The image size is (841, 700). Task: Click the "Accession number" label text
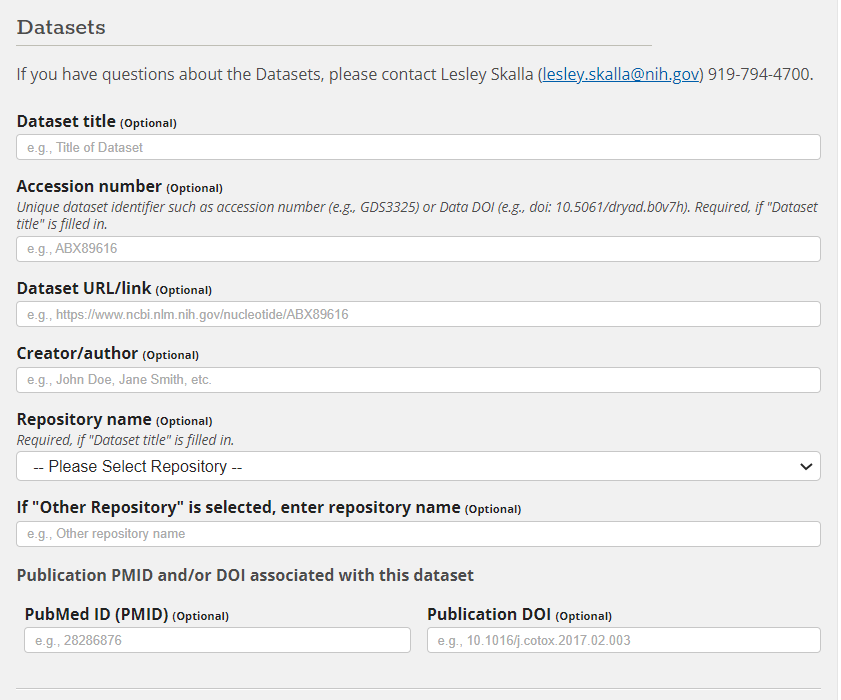point(89,186)
